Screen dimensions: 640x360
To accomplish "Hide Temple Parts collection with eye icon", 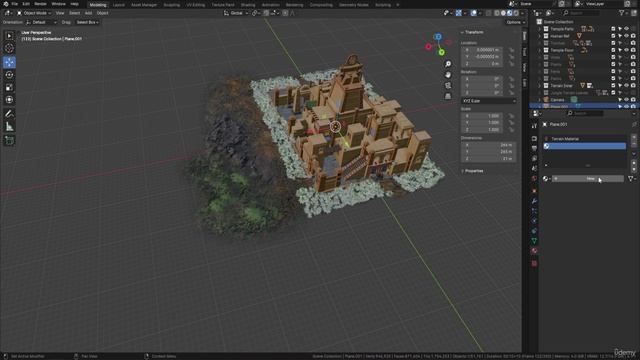I will coord(627,29).
